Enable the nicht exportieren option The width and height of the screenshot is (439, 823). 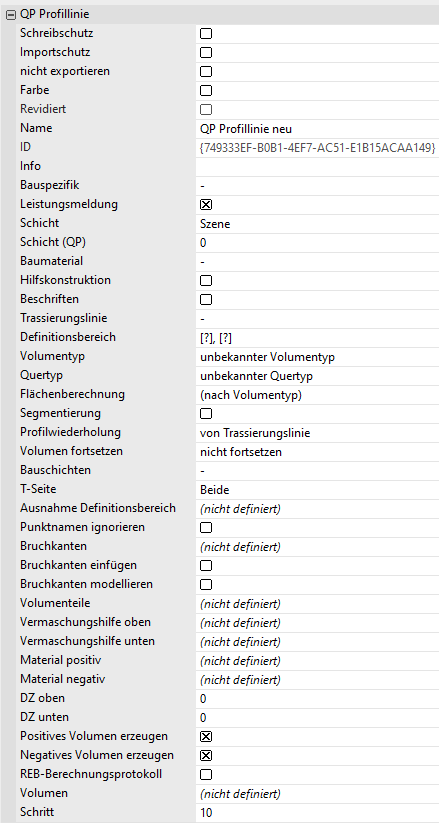[x=206, y=72]
